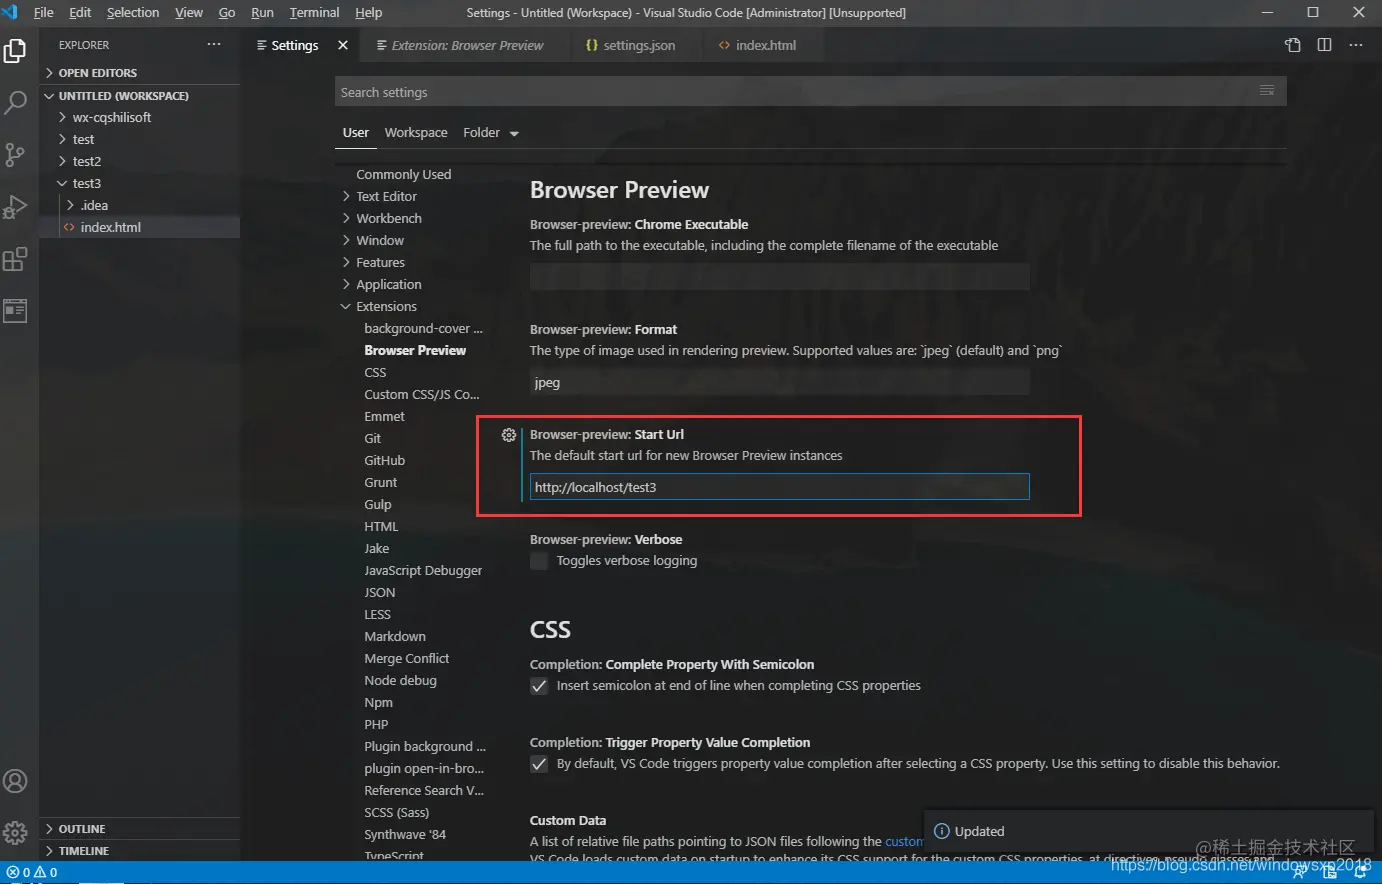Screen dimensions: 1382x884
Task: Select JavaScript Debugger settings entry
Action: pos(423,571)
